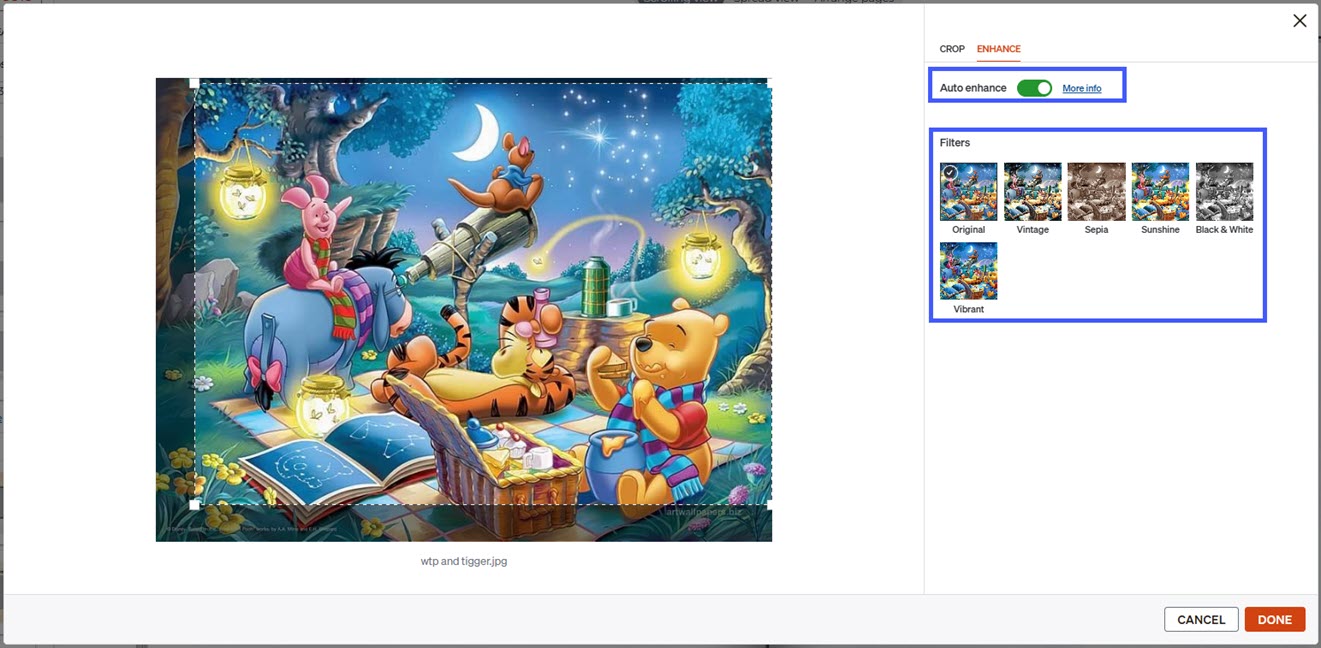Click the Filters heading
The width and height of the screenshot is (1321, 648).
[955, 143]
